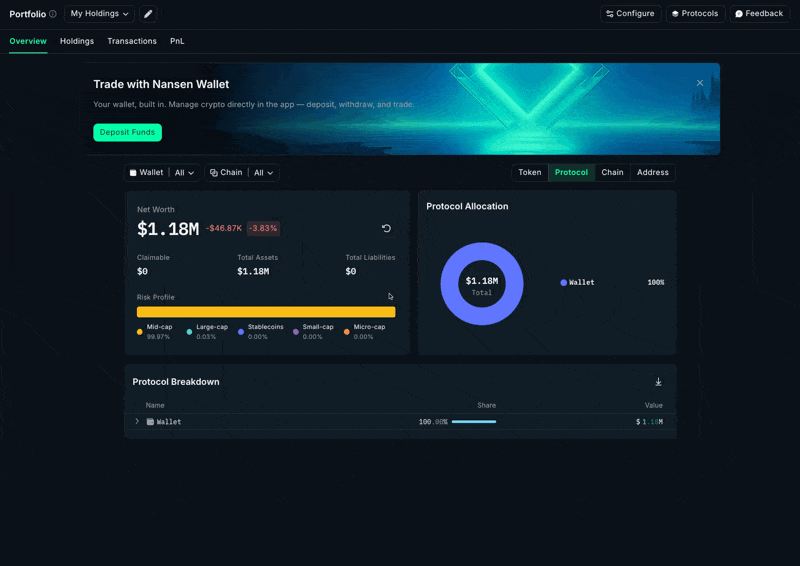The image size is (800, 566).
Task: Open the Configure settings
Action: tap(630, 14)
